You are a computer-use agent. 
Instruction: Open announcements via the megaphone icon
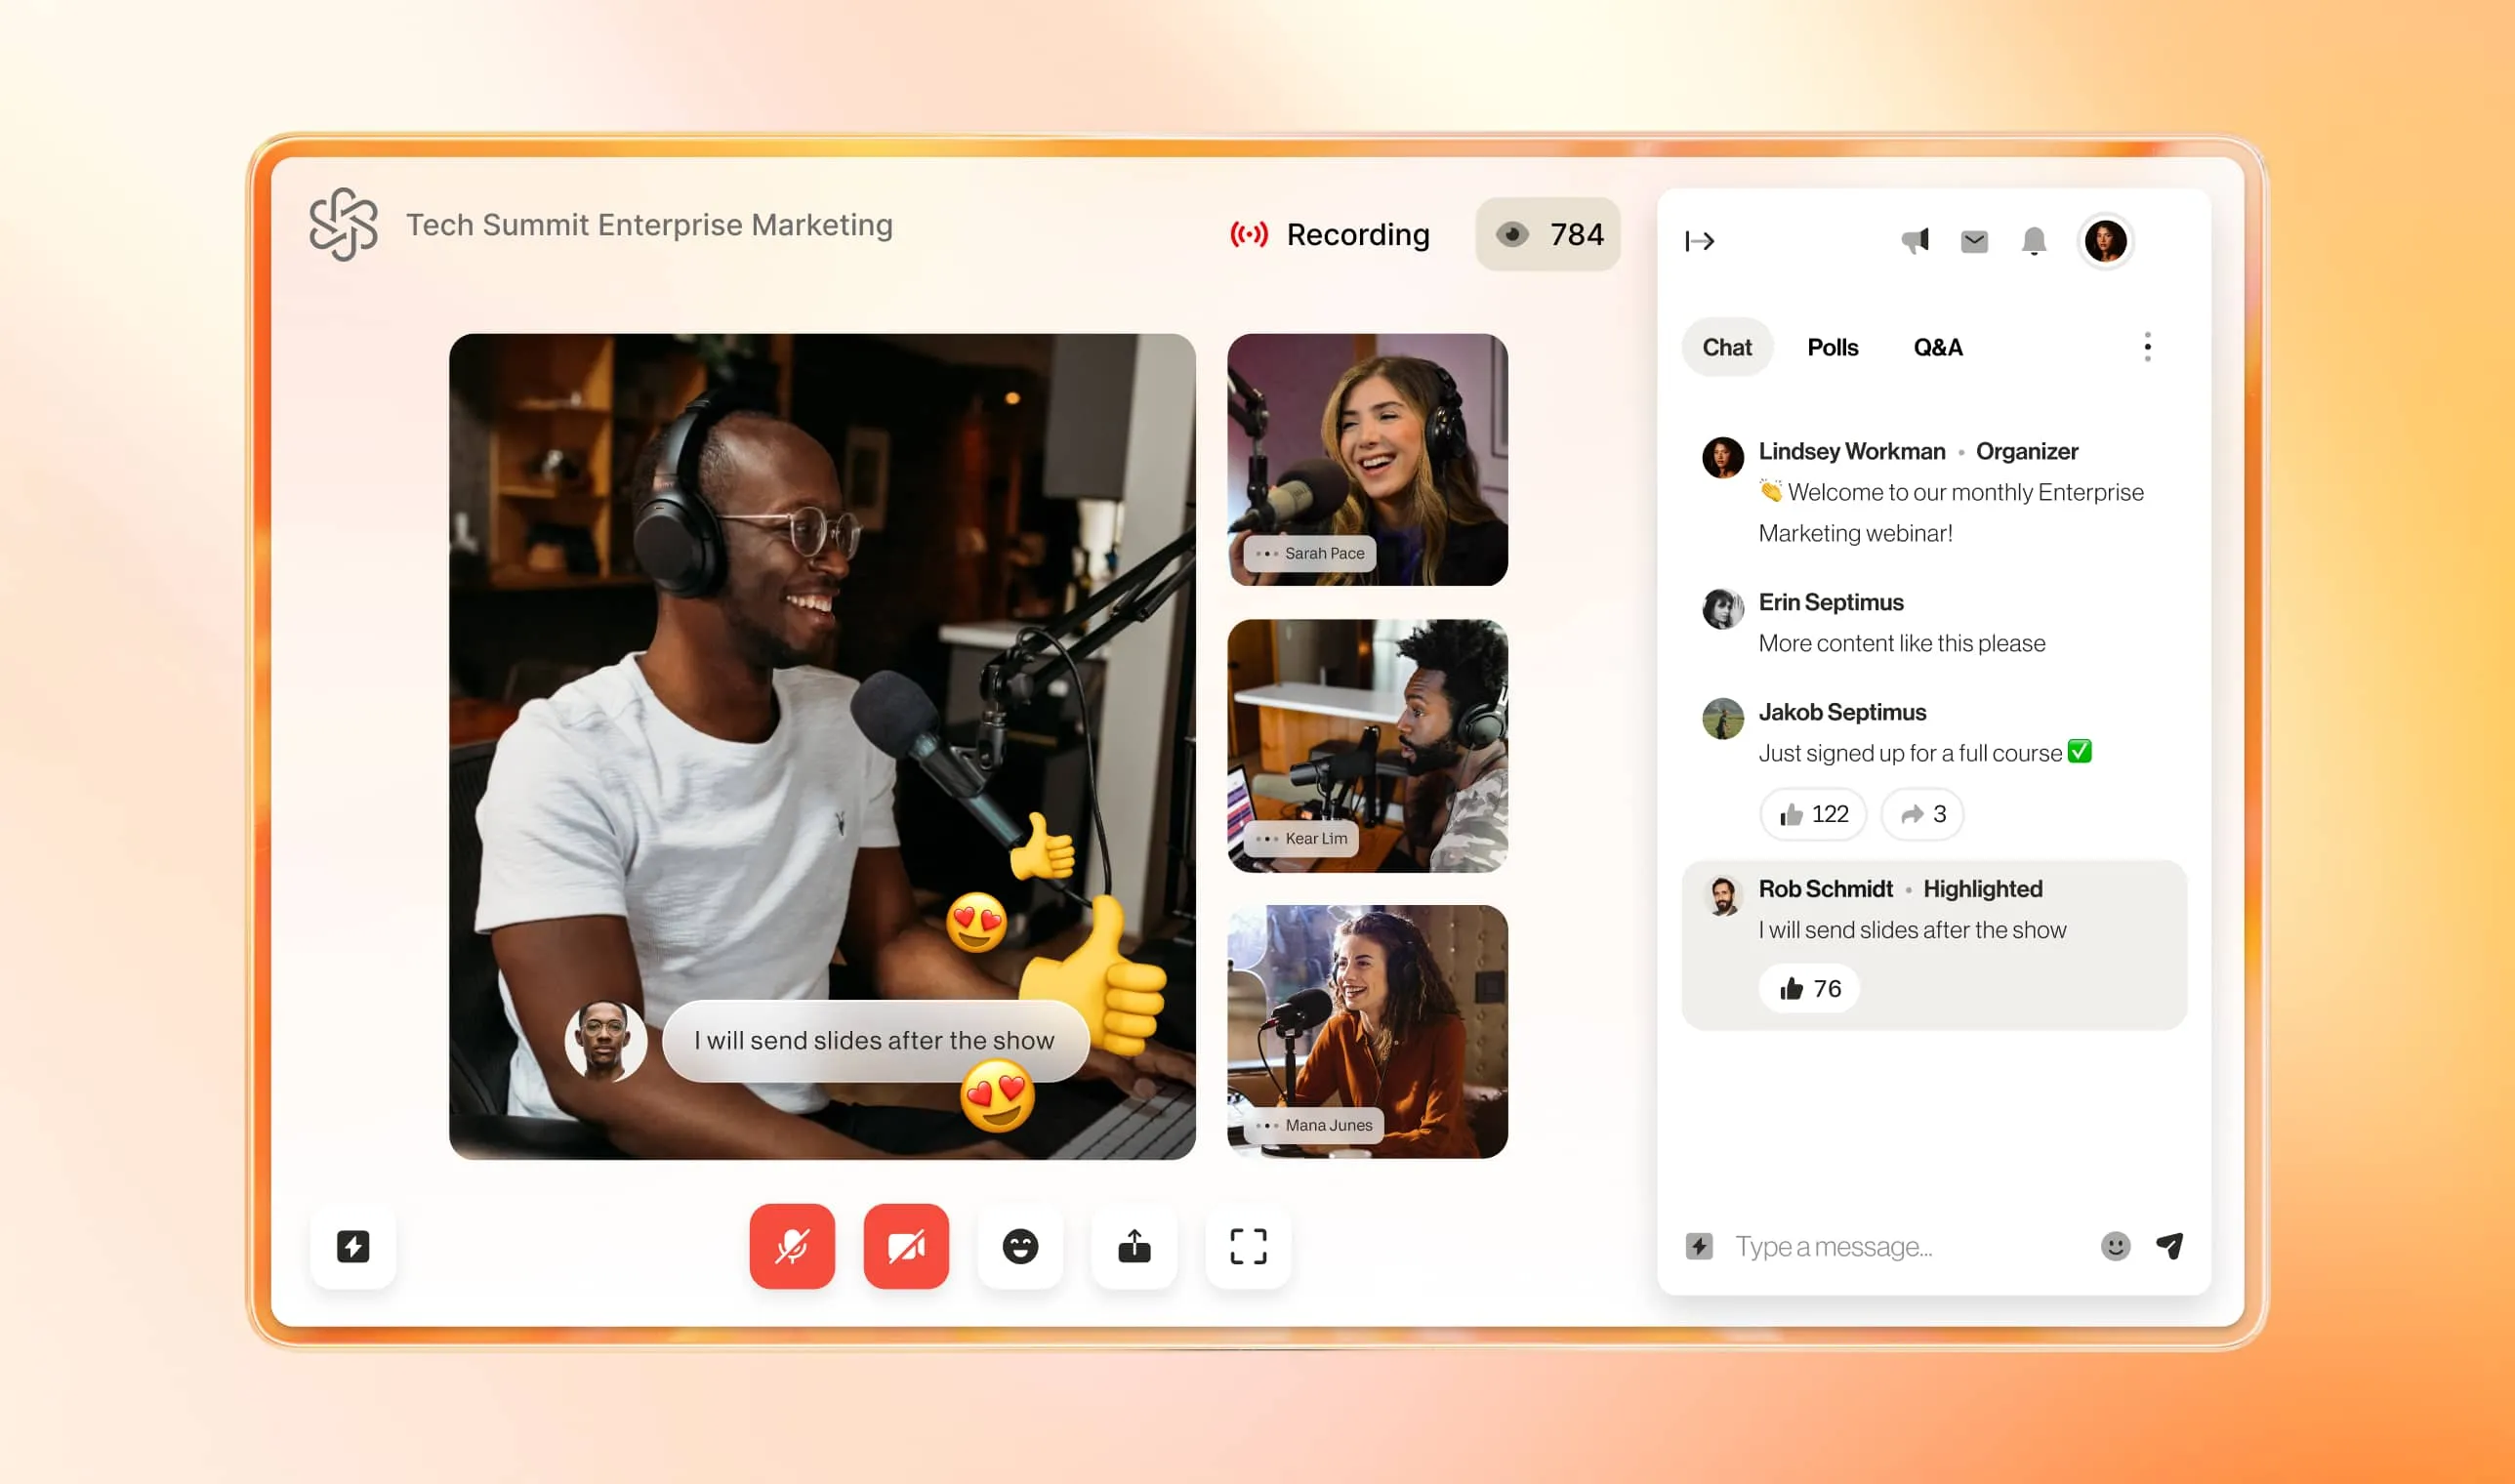(x=1915, y=241)
